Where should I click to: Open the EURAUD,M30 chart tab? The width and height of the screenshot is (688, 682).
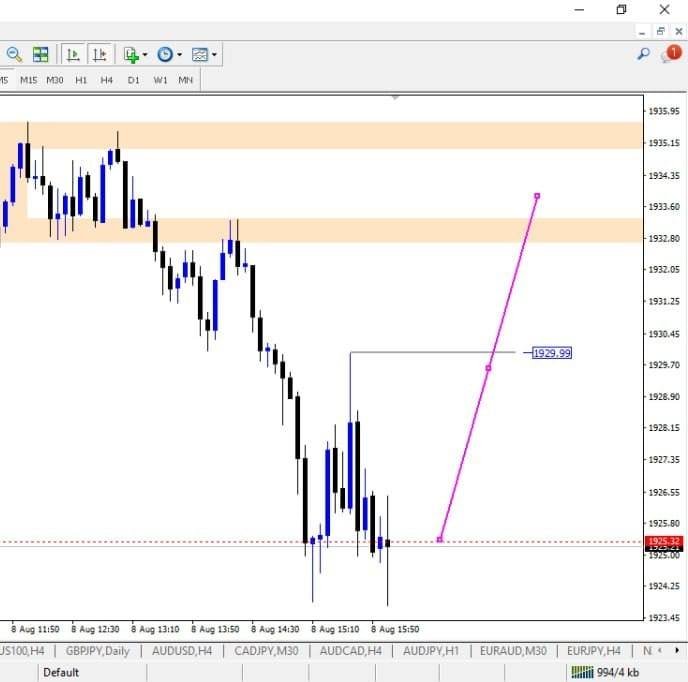(x=513, y=651)
